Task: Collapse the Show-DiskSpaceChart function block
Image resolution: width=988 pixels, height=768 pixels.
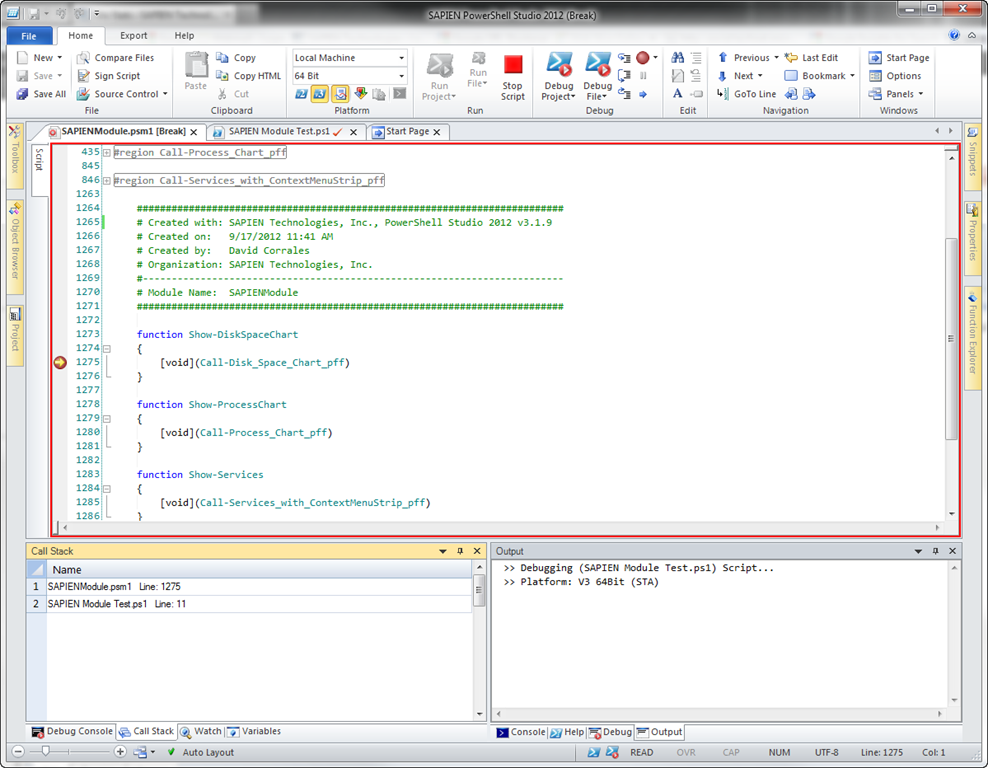Action: point(107,348)
